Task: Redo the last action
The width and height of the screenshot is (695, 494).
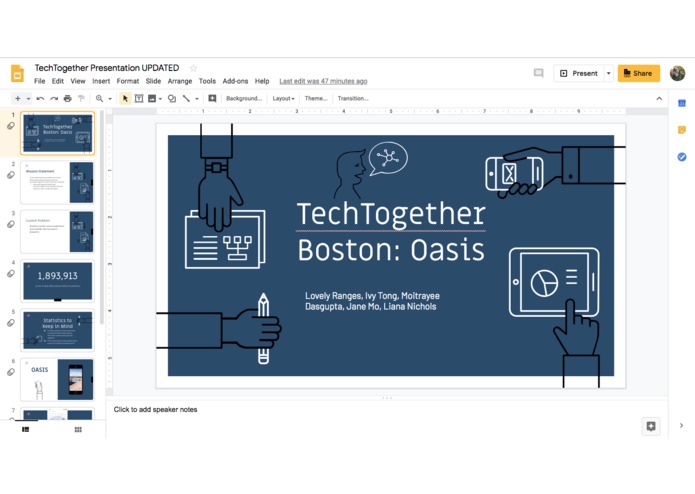Action: point(54,98)
